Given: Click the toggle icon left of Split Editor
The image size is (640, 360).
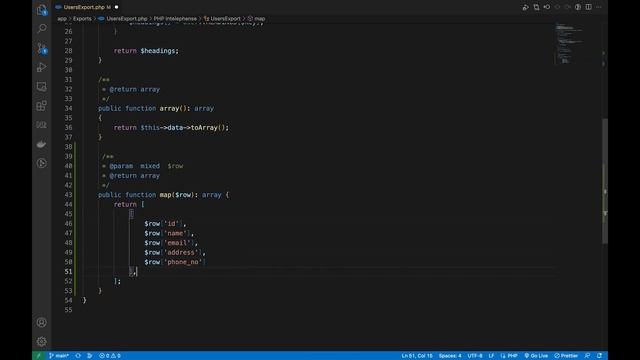Looking at the screenshot, I should 578,7.
